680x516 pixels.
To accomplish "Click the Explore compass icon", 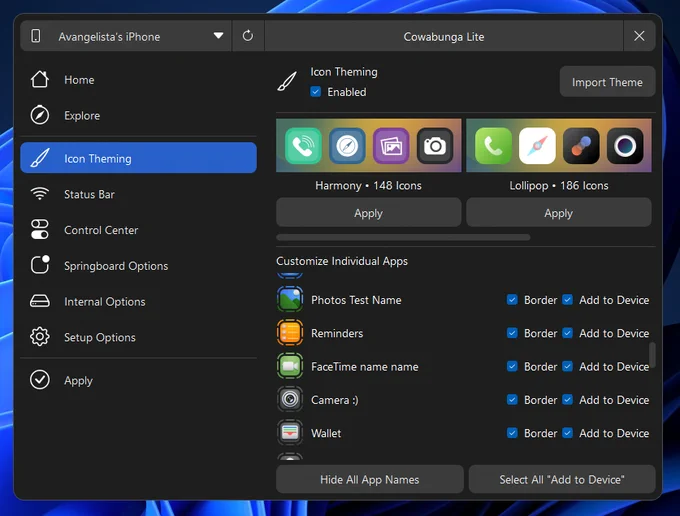I will [x=39, y=115].
